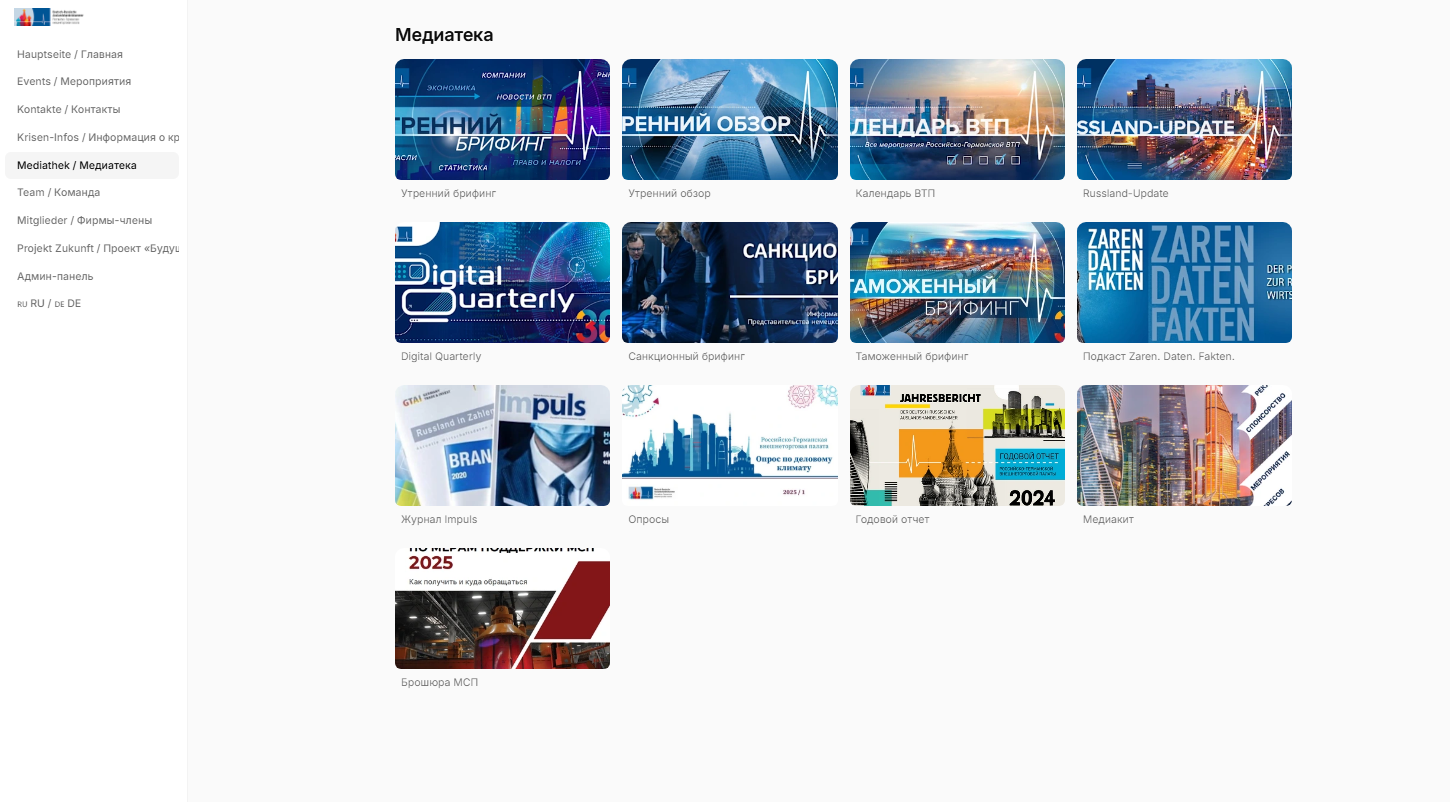
Task: Open Таможенный брифинг thumbnail
Action: pos(957,283)
